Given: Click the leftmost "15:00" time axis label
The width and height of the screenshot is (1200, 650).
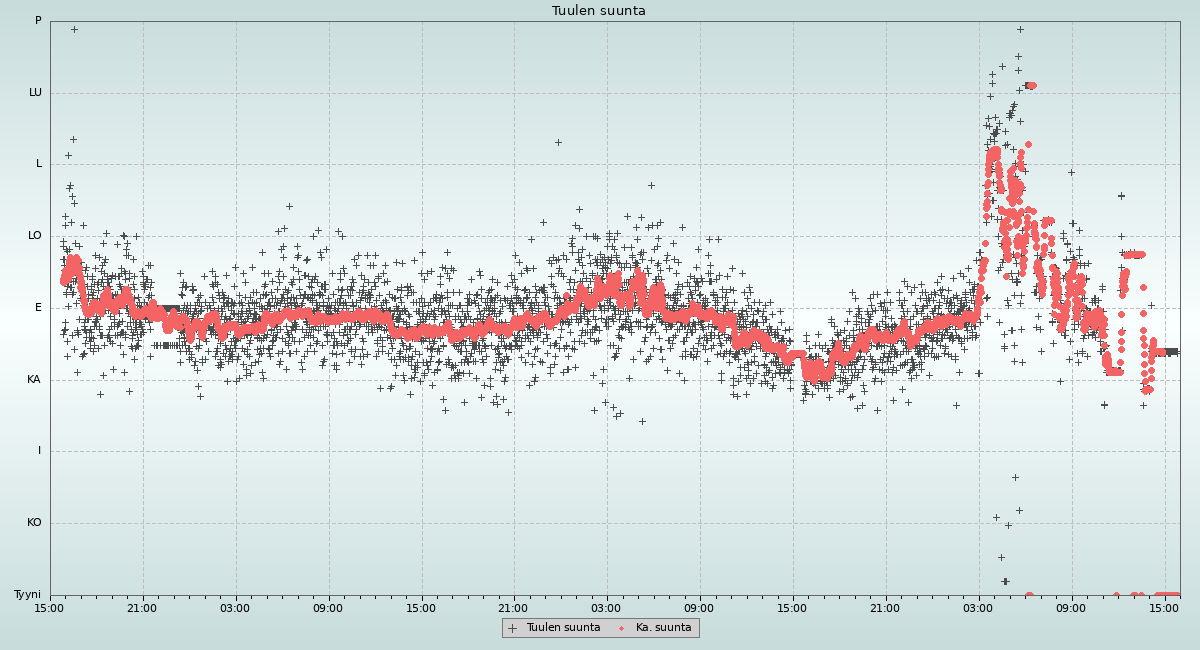Looking at the screenshot, I should pyautogui.click(x=50, y=607).
